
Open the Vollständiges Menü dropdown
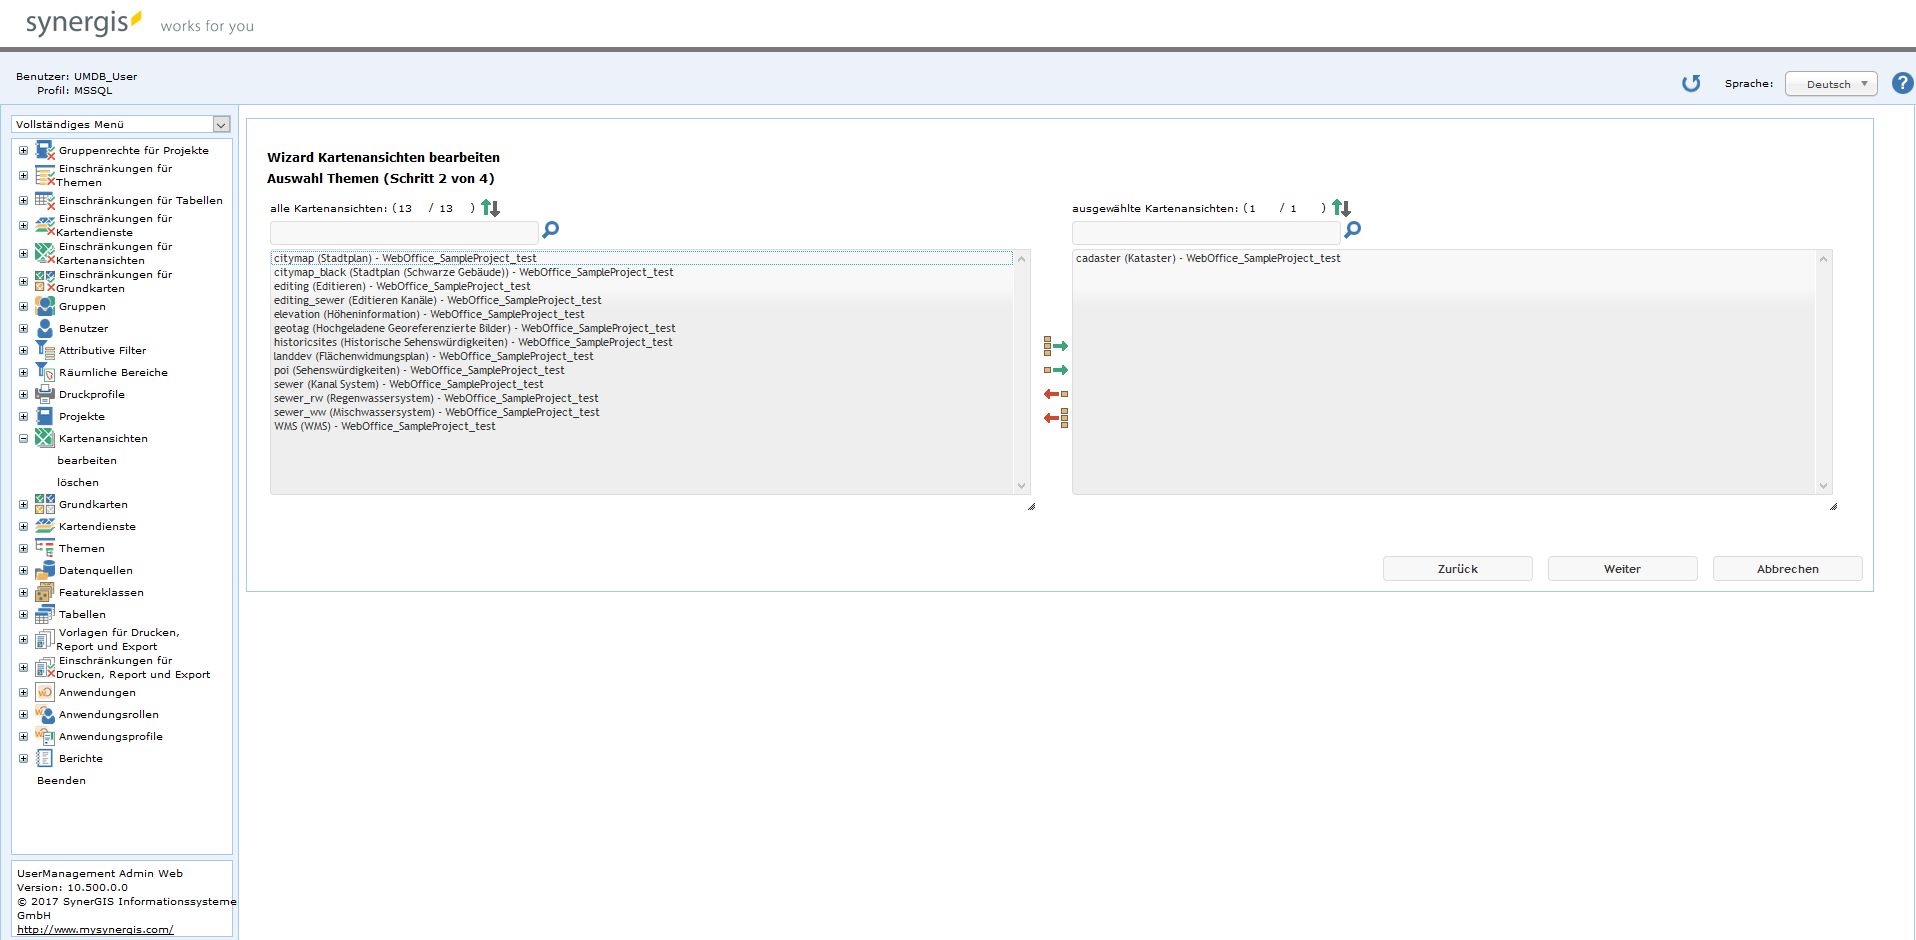point(121,124)
